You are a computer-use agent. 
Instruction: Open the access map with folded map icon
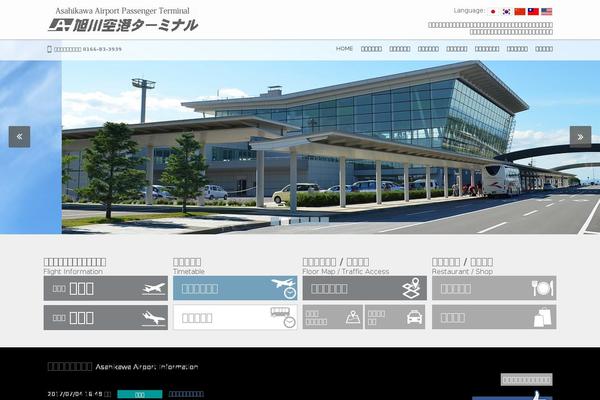(333, 317)
